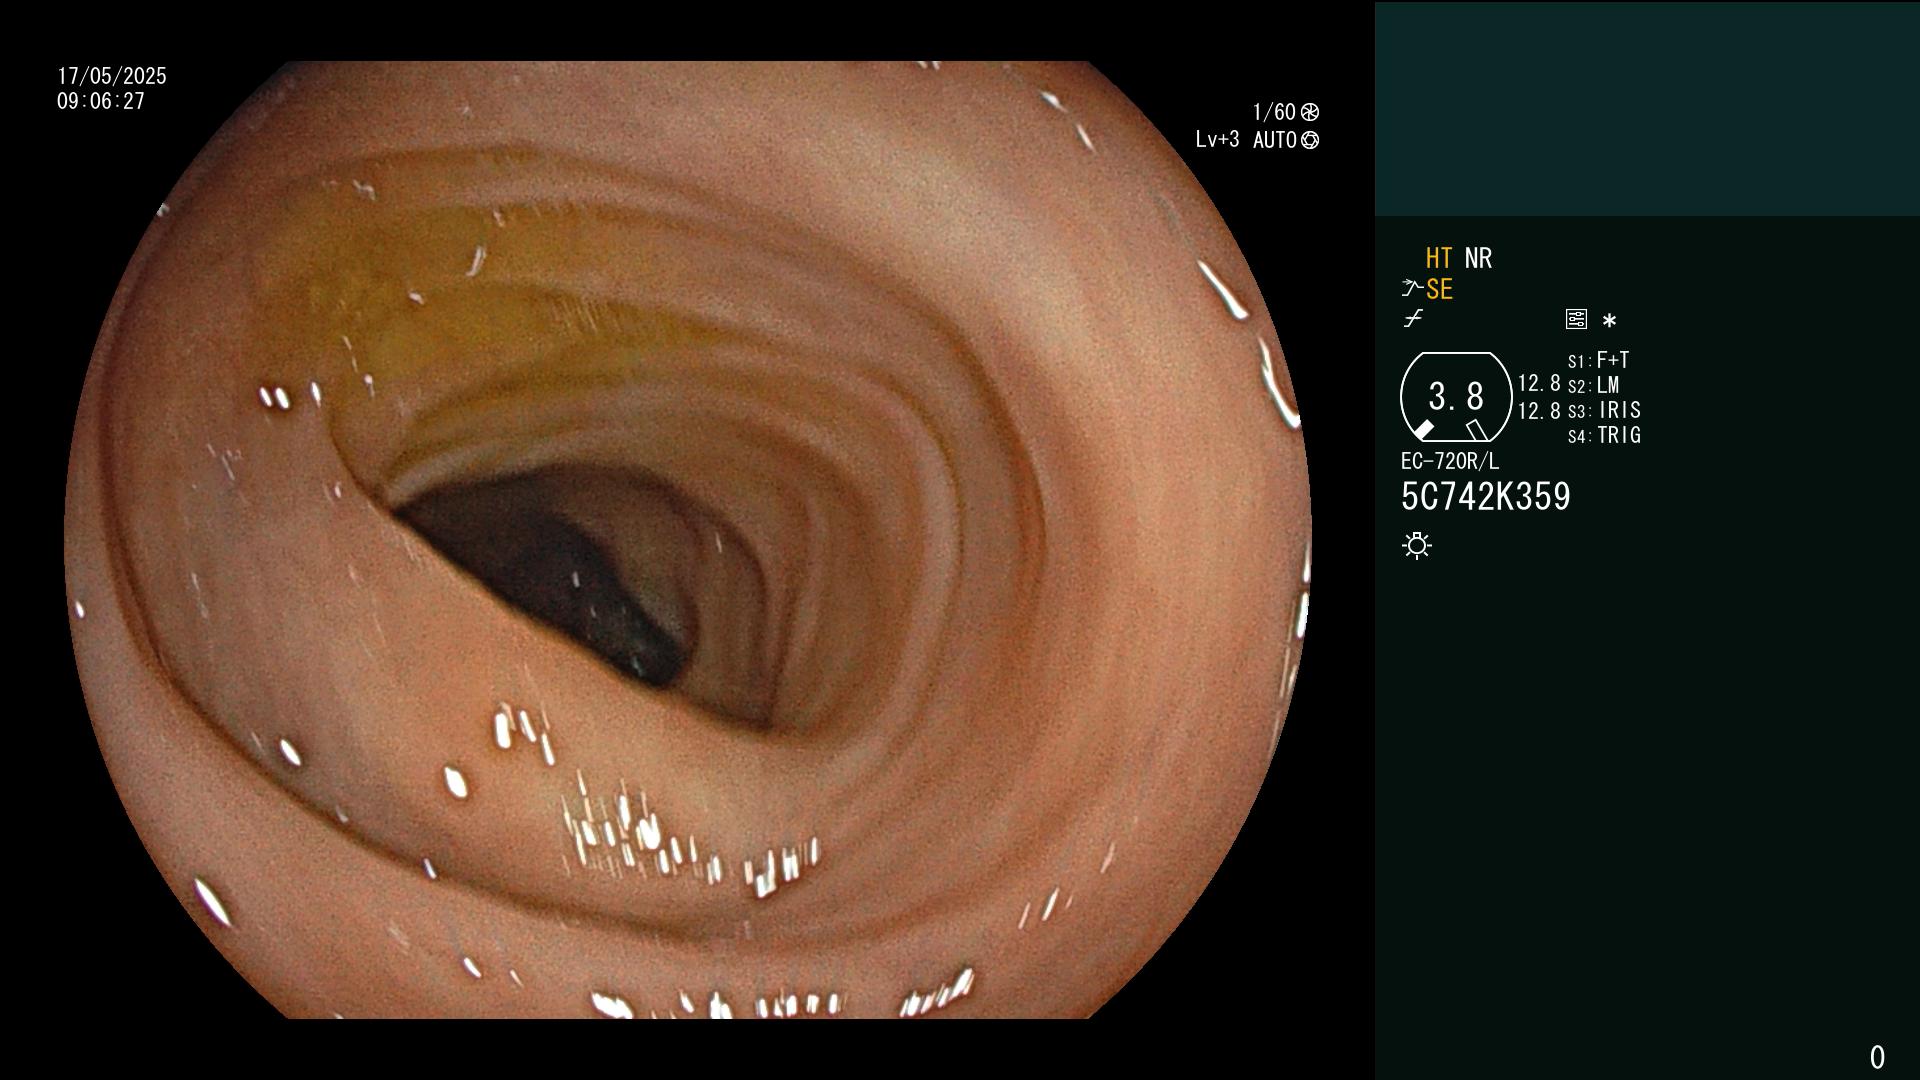This screenshot has height=1080, width=1920.
Task: Click the image counter 0
Action: coord(1877,1057)
